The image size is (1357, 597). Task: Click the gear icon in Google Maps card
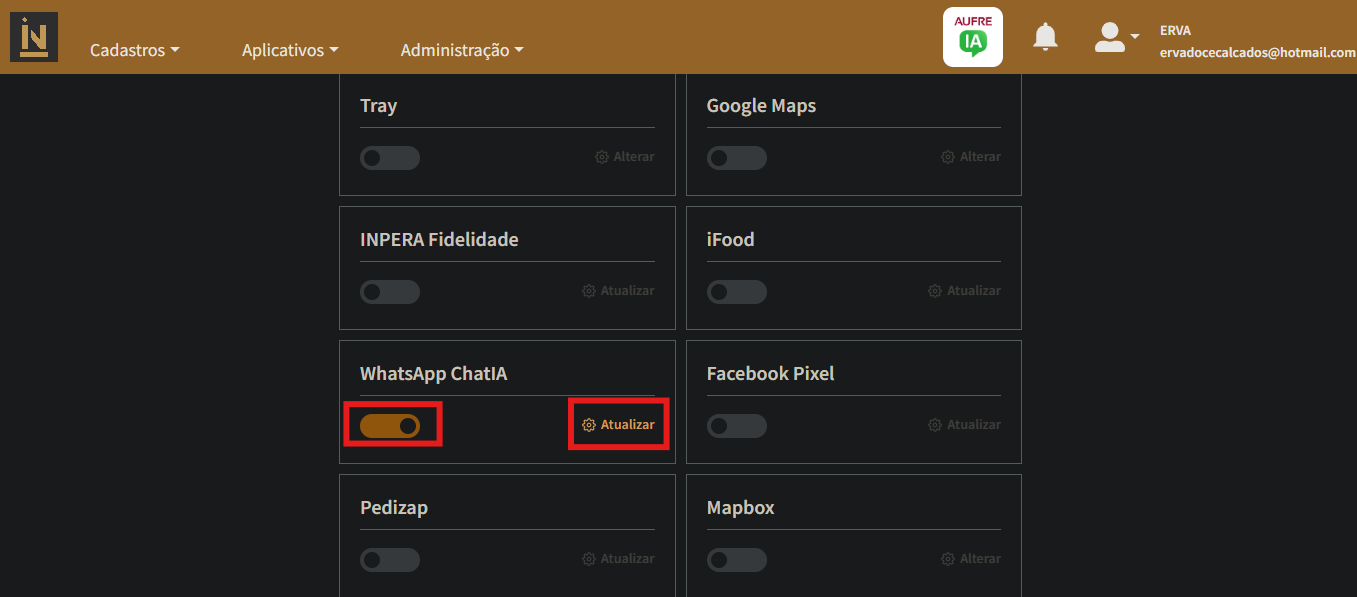coord(948,157)
